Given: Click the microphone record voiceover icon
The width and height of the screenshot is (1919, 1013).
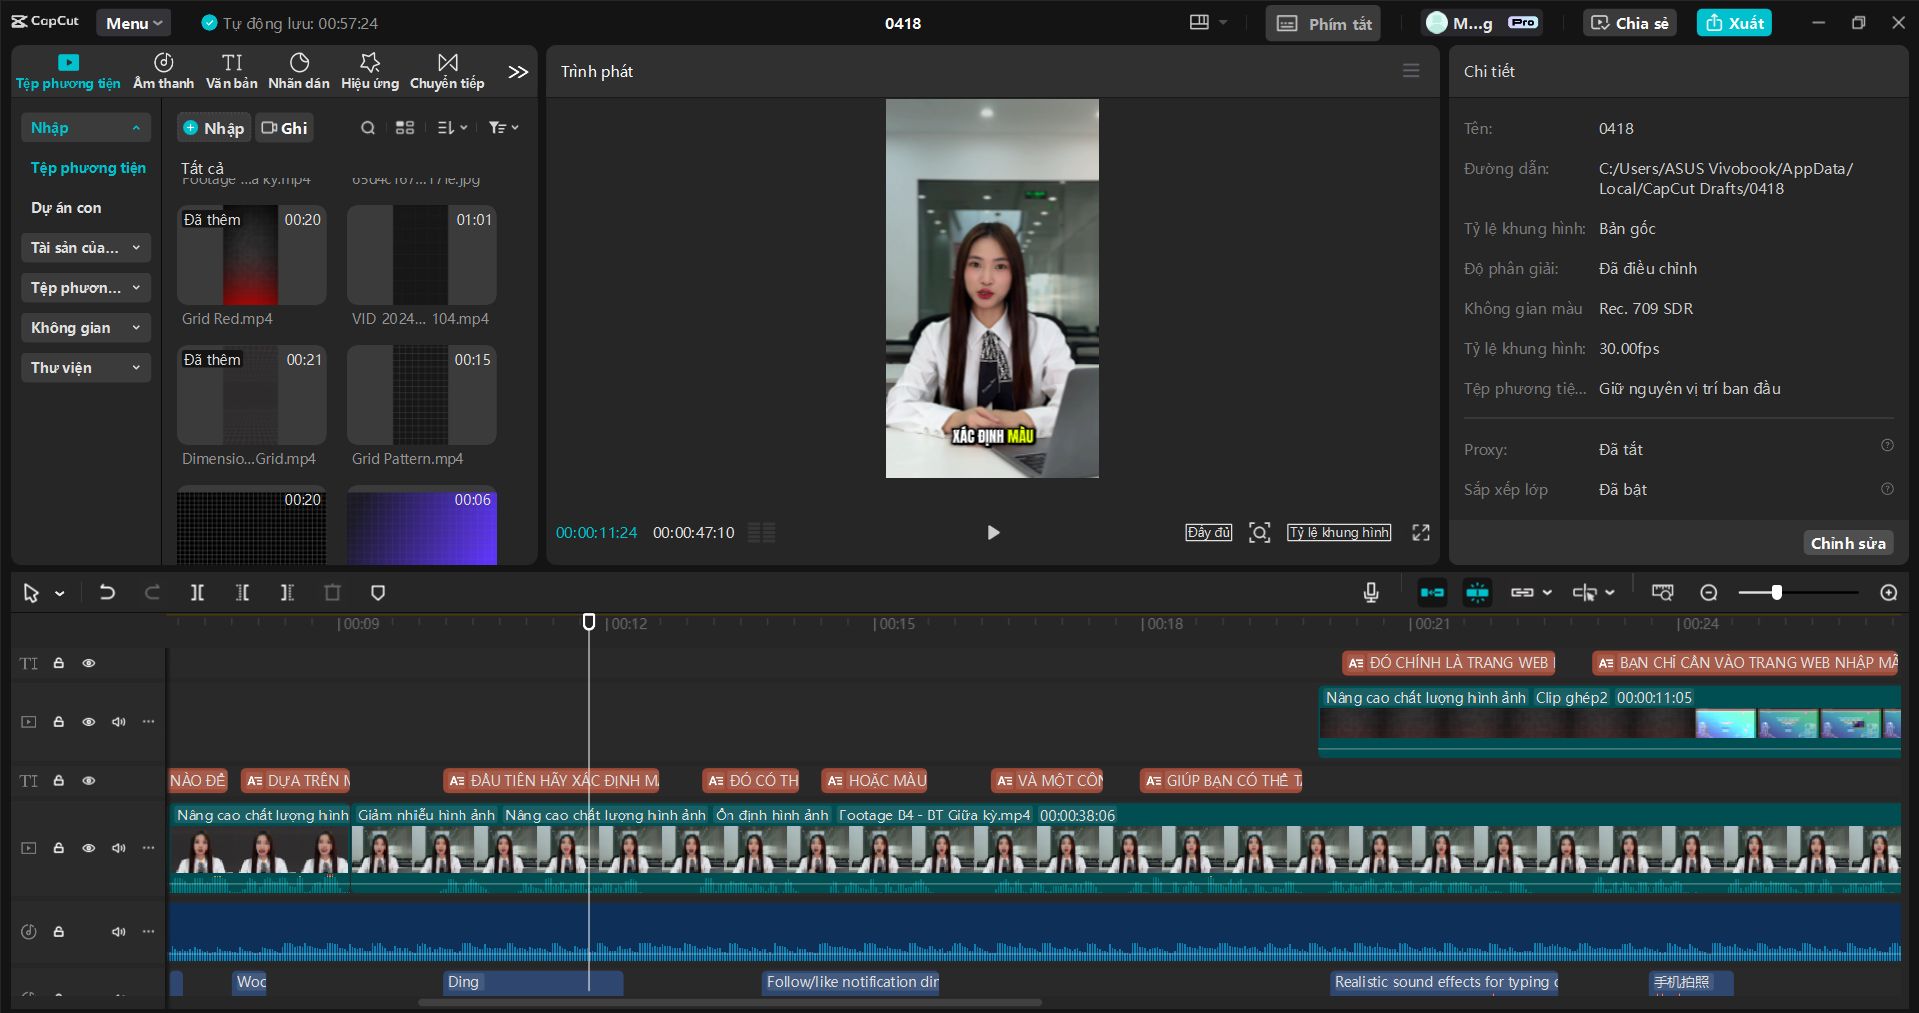Looking at the screenshot, I should (1371, 593).
